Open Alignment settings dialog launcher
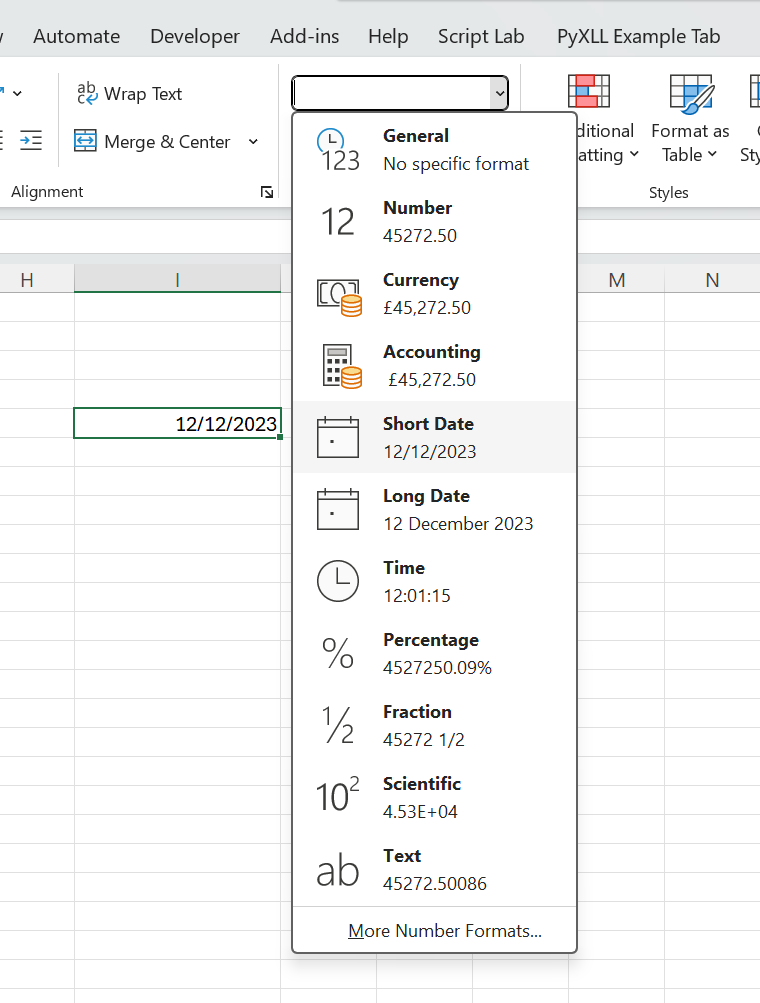Screen dimensions: 760x1003 click(x=266, y=192)
